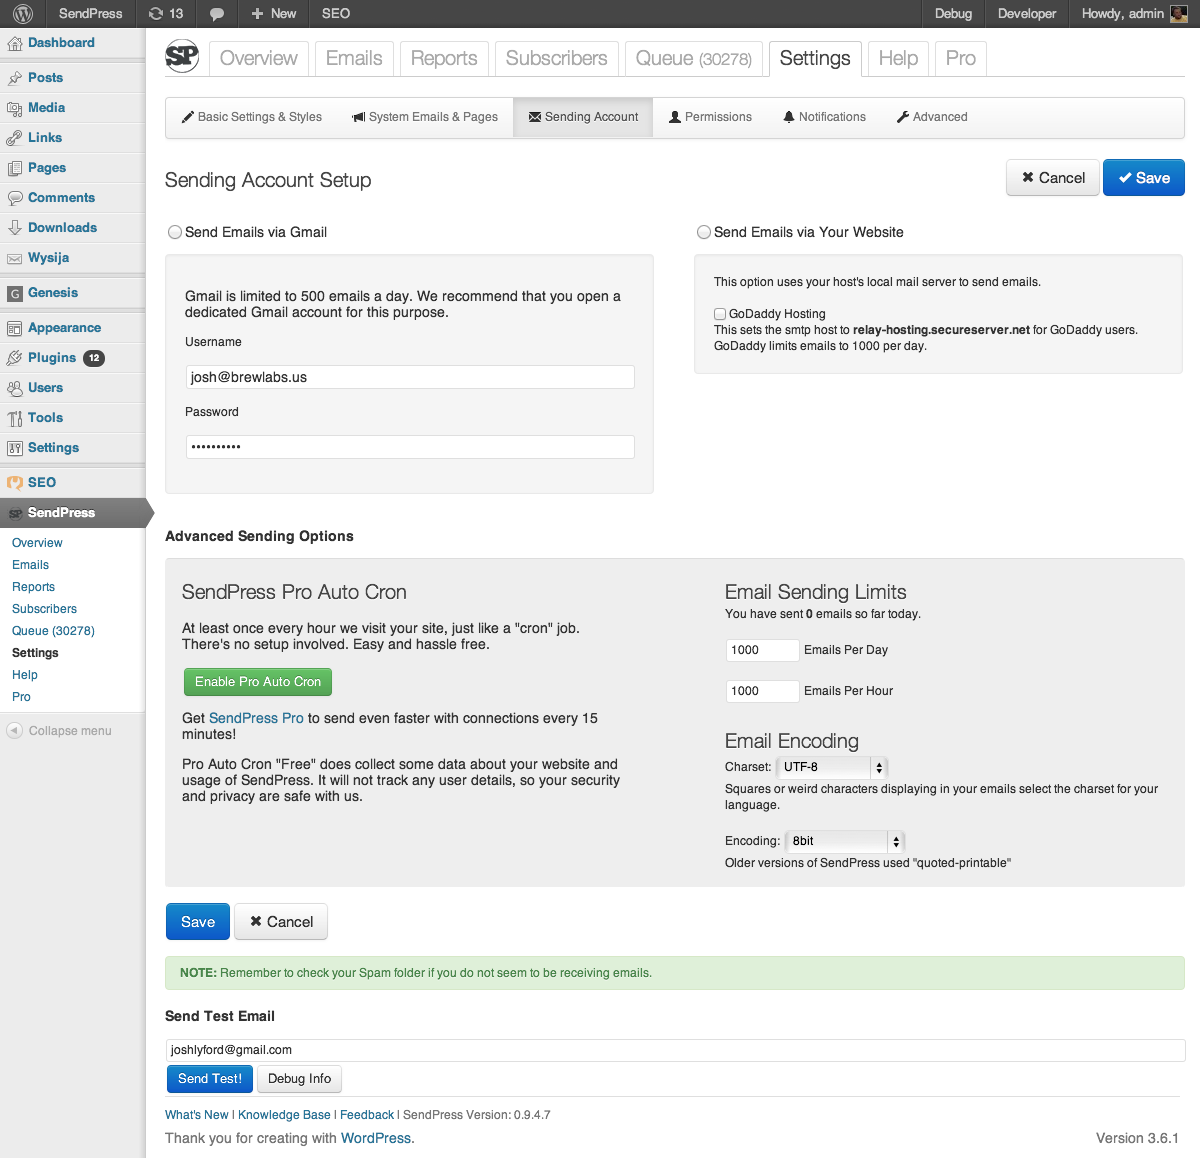
Task: Click the Debug Info button
Action: click(x=299, y=1079)
